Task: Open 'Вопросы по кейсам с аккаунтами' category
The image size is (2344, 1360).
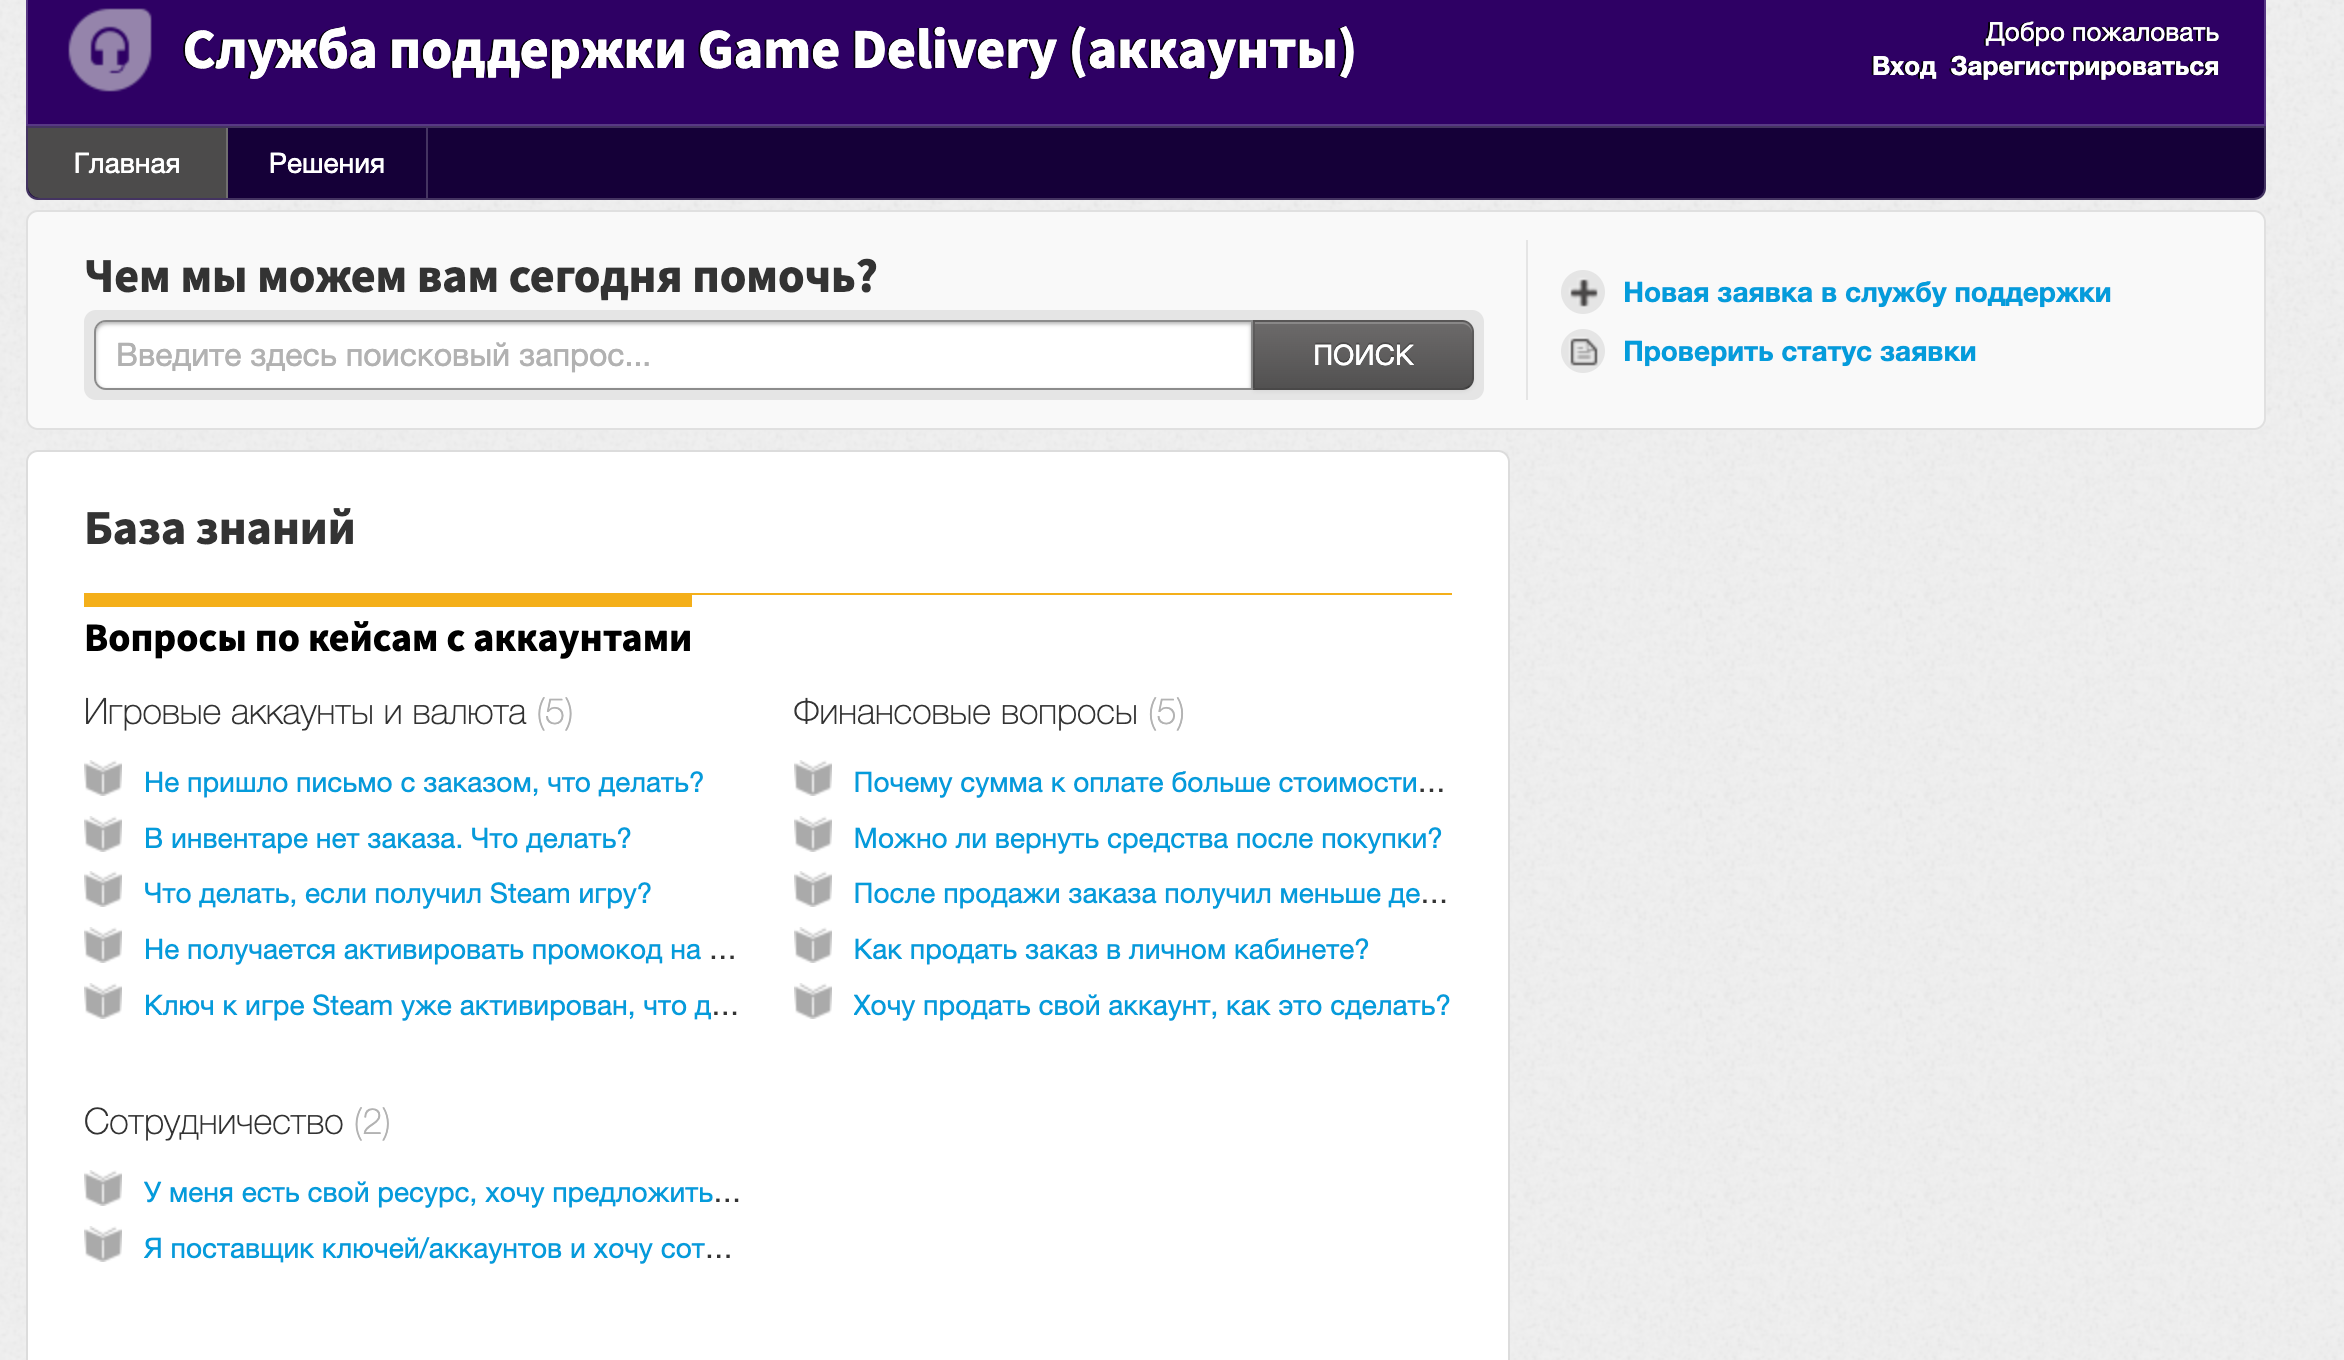Action: tap(388, 638)
